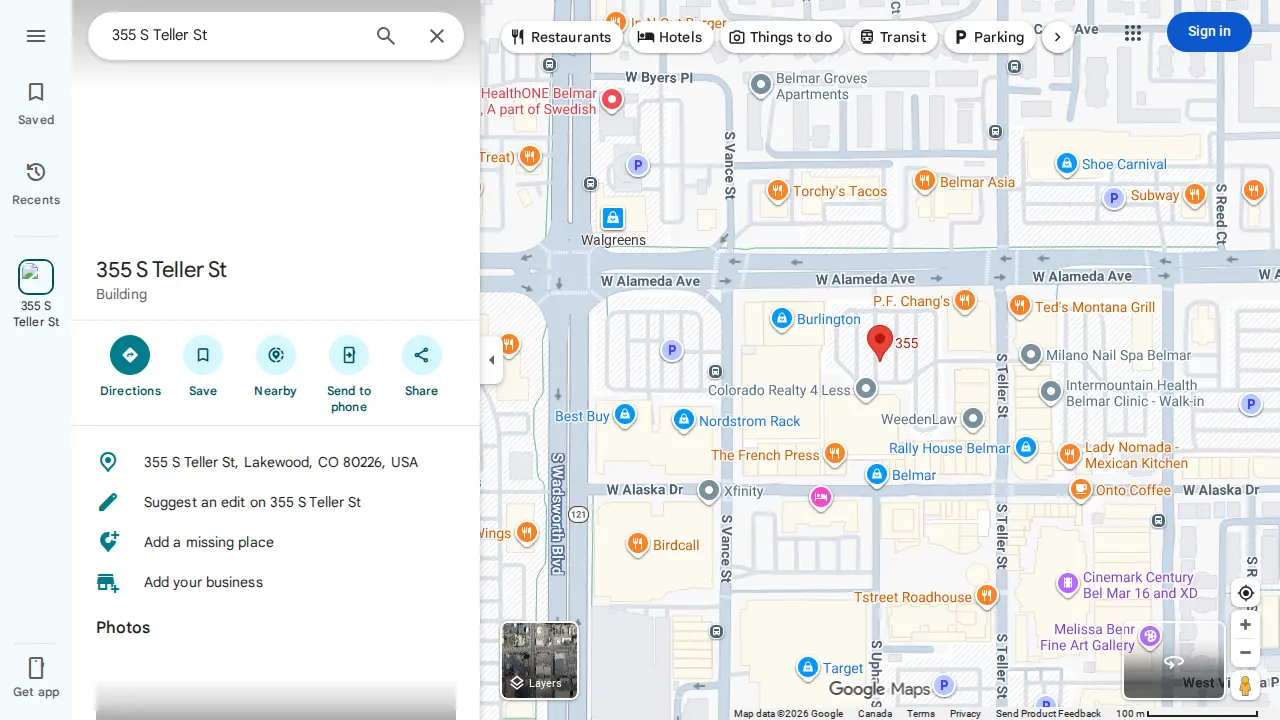This screenshot has height=720, width=1280.
Task: Open the main hamburger menu
Action: coord(36,36)
